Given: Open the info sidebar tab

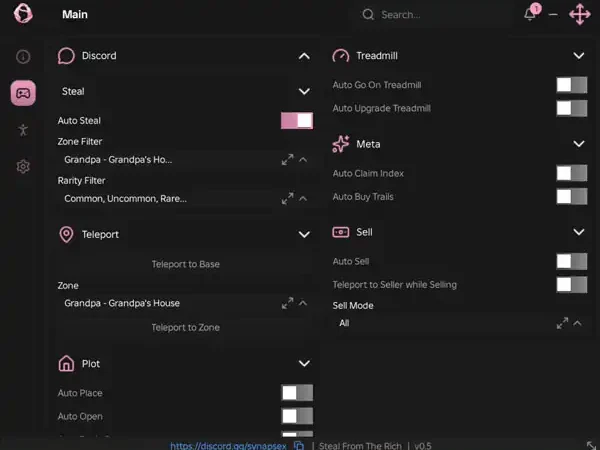Looking at the screenshot, I should 23,57.
